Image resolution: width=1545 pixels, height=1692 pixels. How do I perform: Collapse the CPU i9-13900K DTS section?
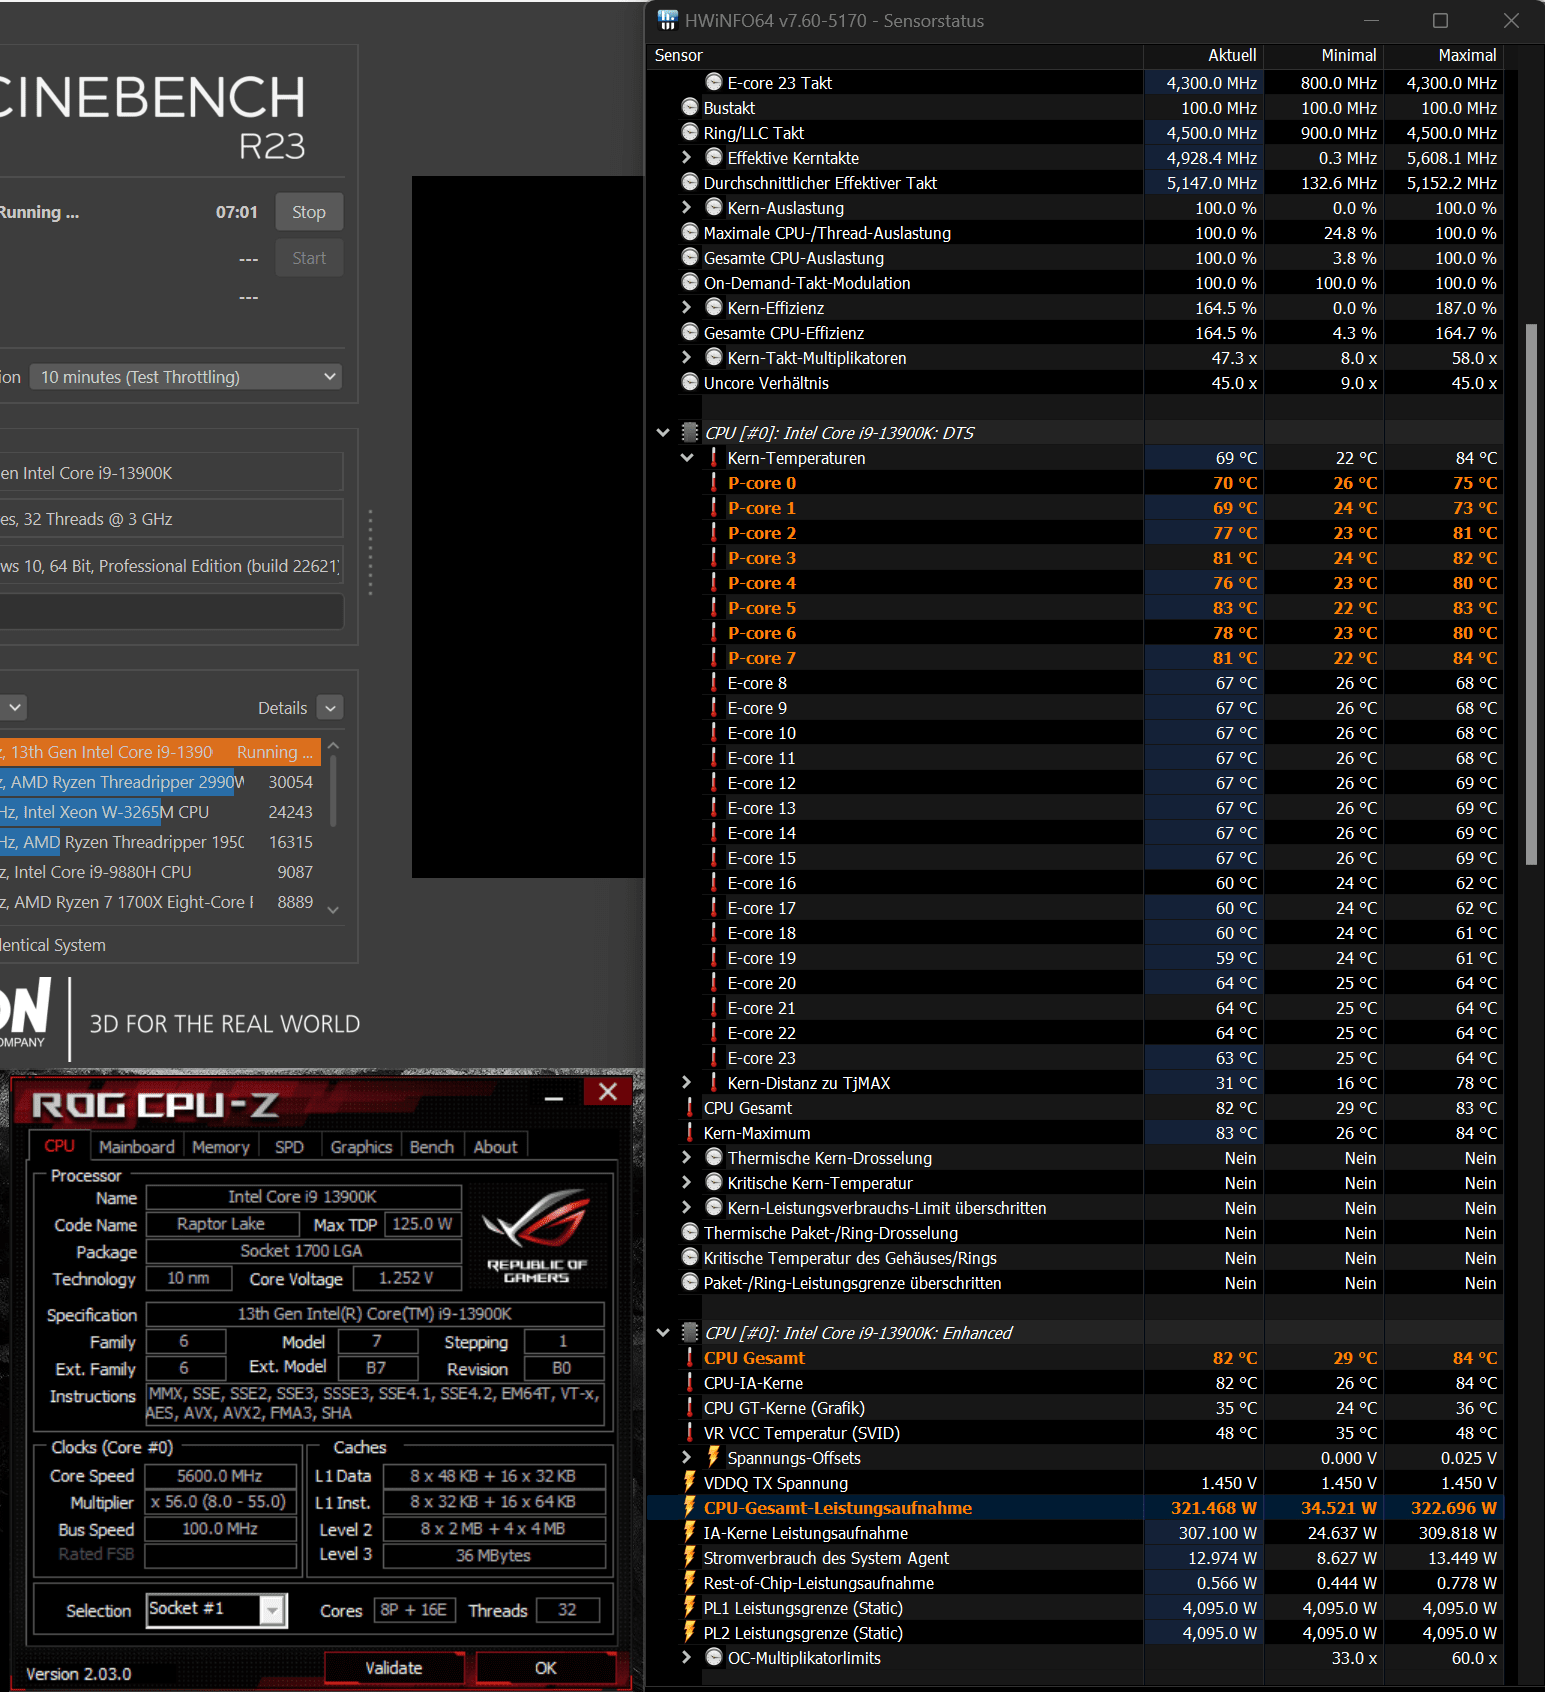663,433
